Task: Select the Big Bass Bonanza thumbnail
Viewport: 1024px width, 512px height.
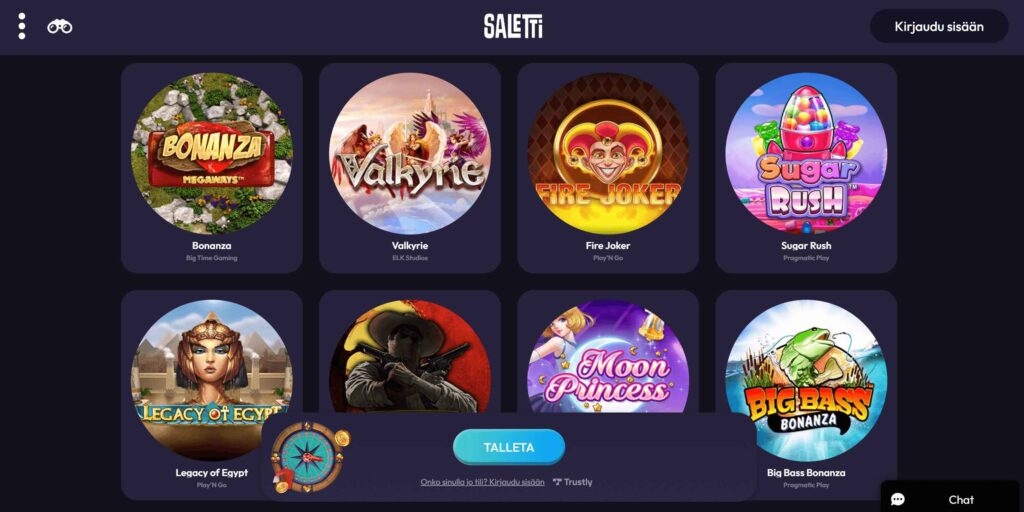Action: click(807, 381)
